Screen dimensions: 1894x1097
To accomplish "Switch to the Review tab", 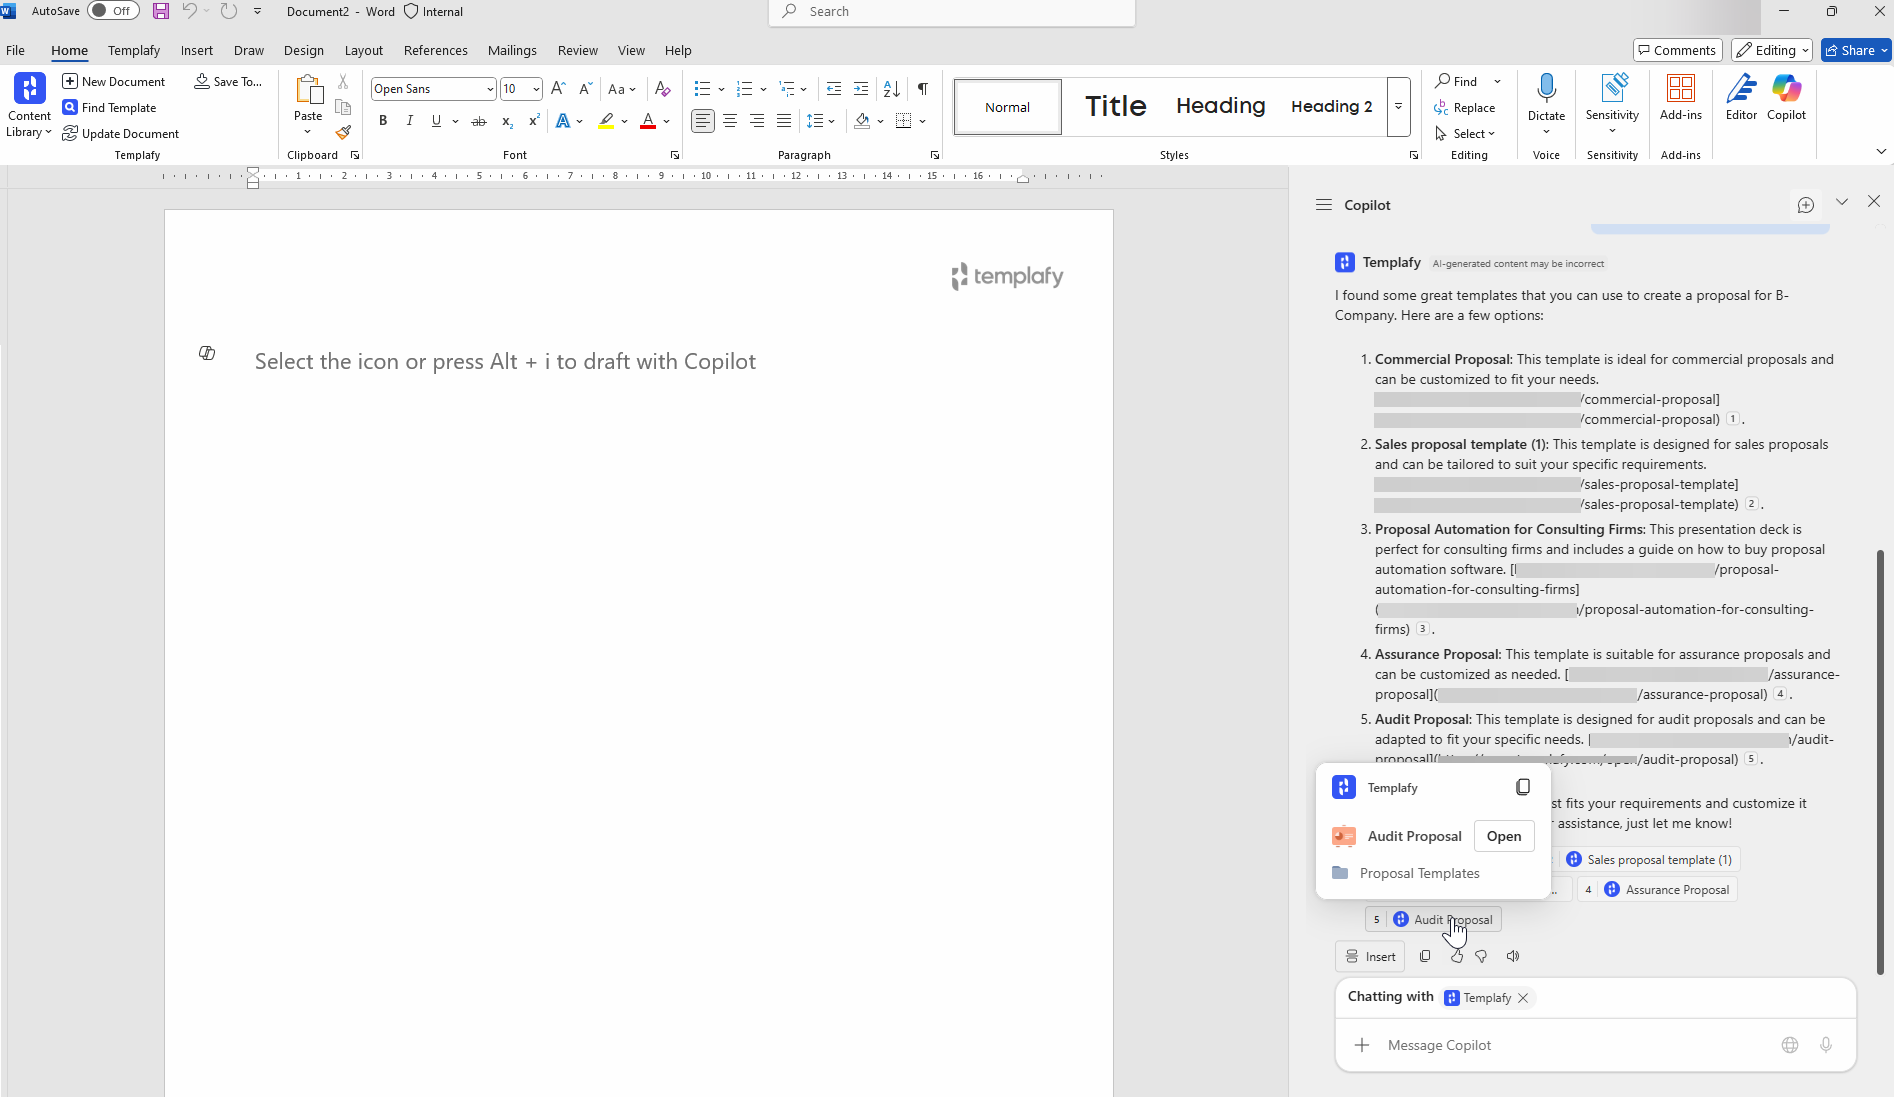I will coord(577,50).
